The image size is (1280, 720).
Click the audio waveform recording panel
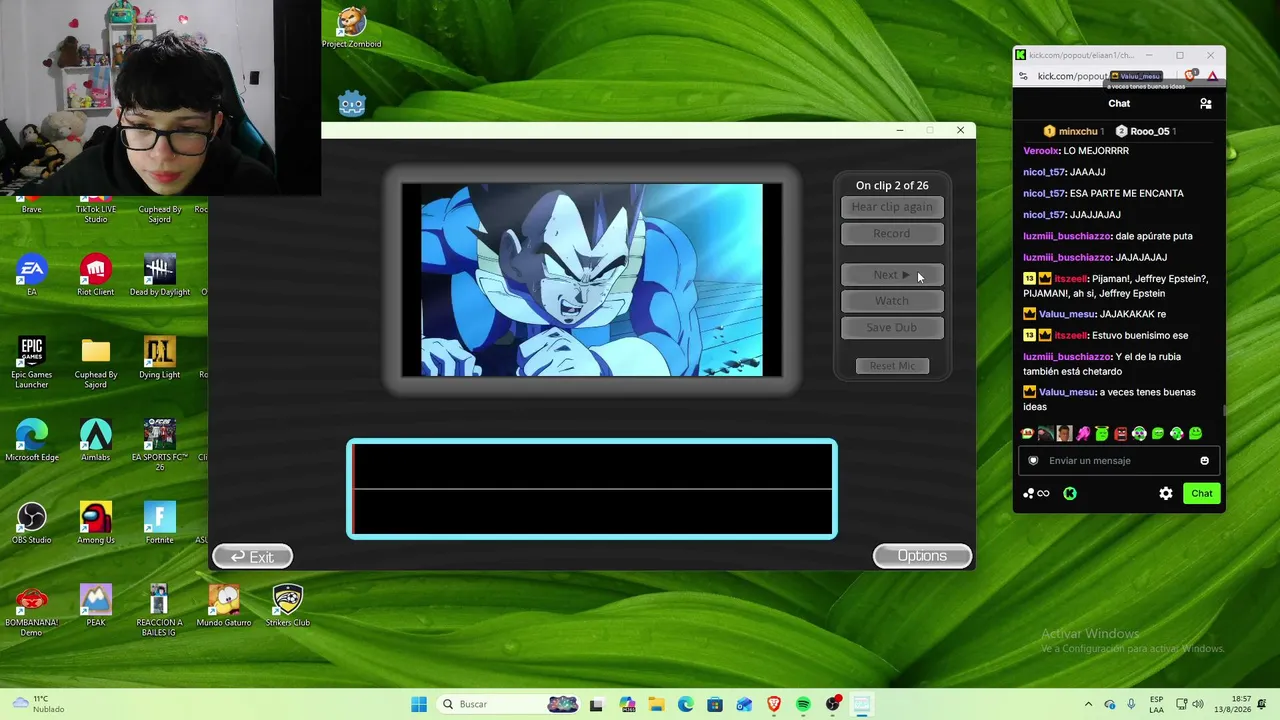[x=592, y=489]
